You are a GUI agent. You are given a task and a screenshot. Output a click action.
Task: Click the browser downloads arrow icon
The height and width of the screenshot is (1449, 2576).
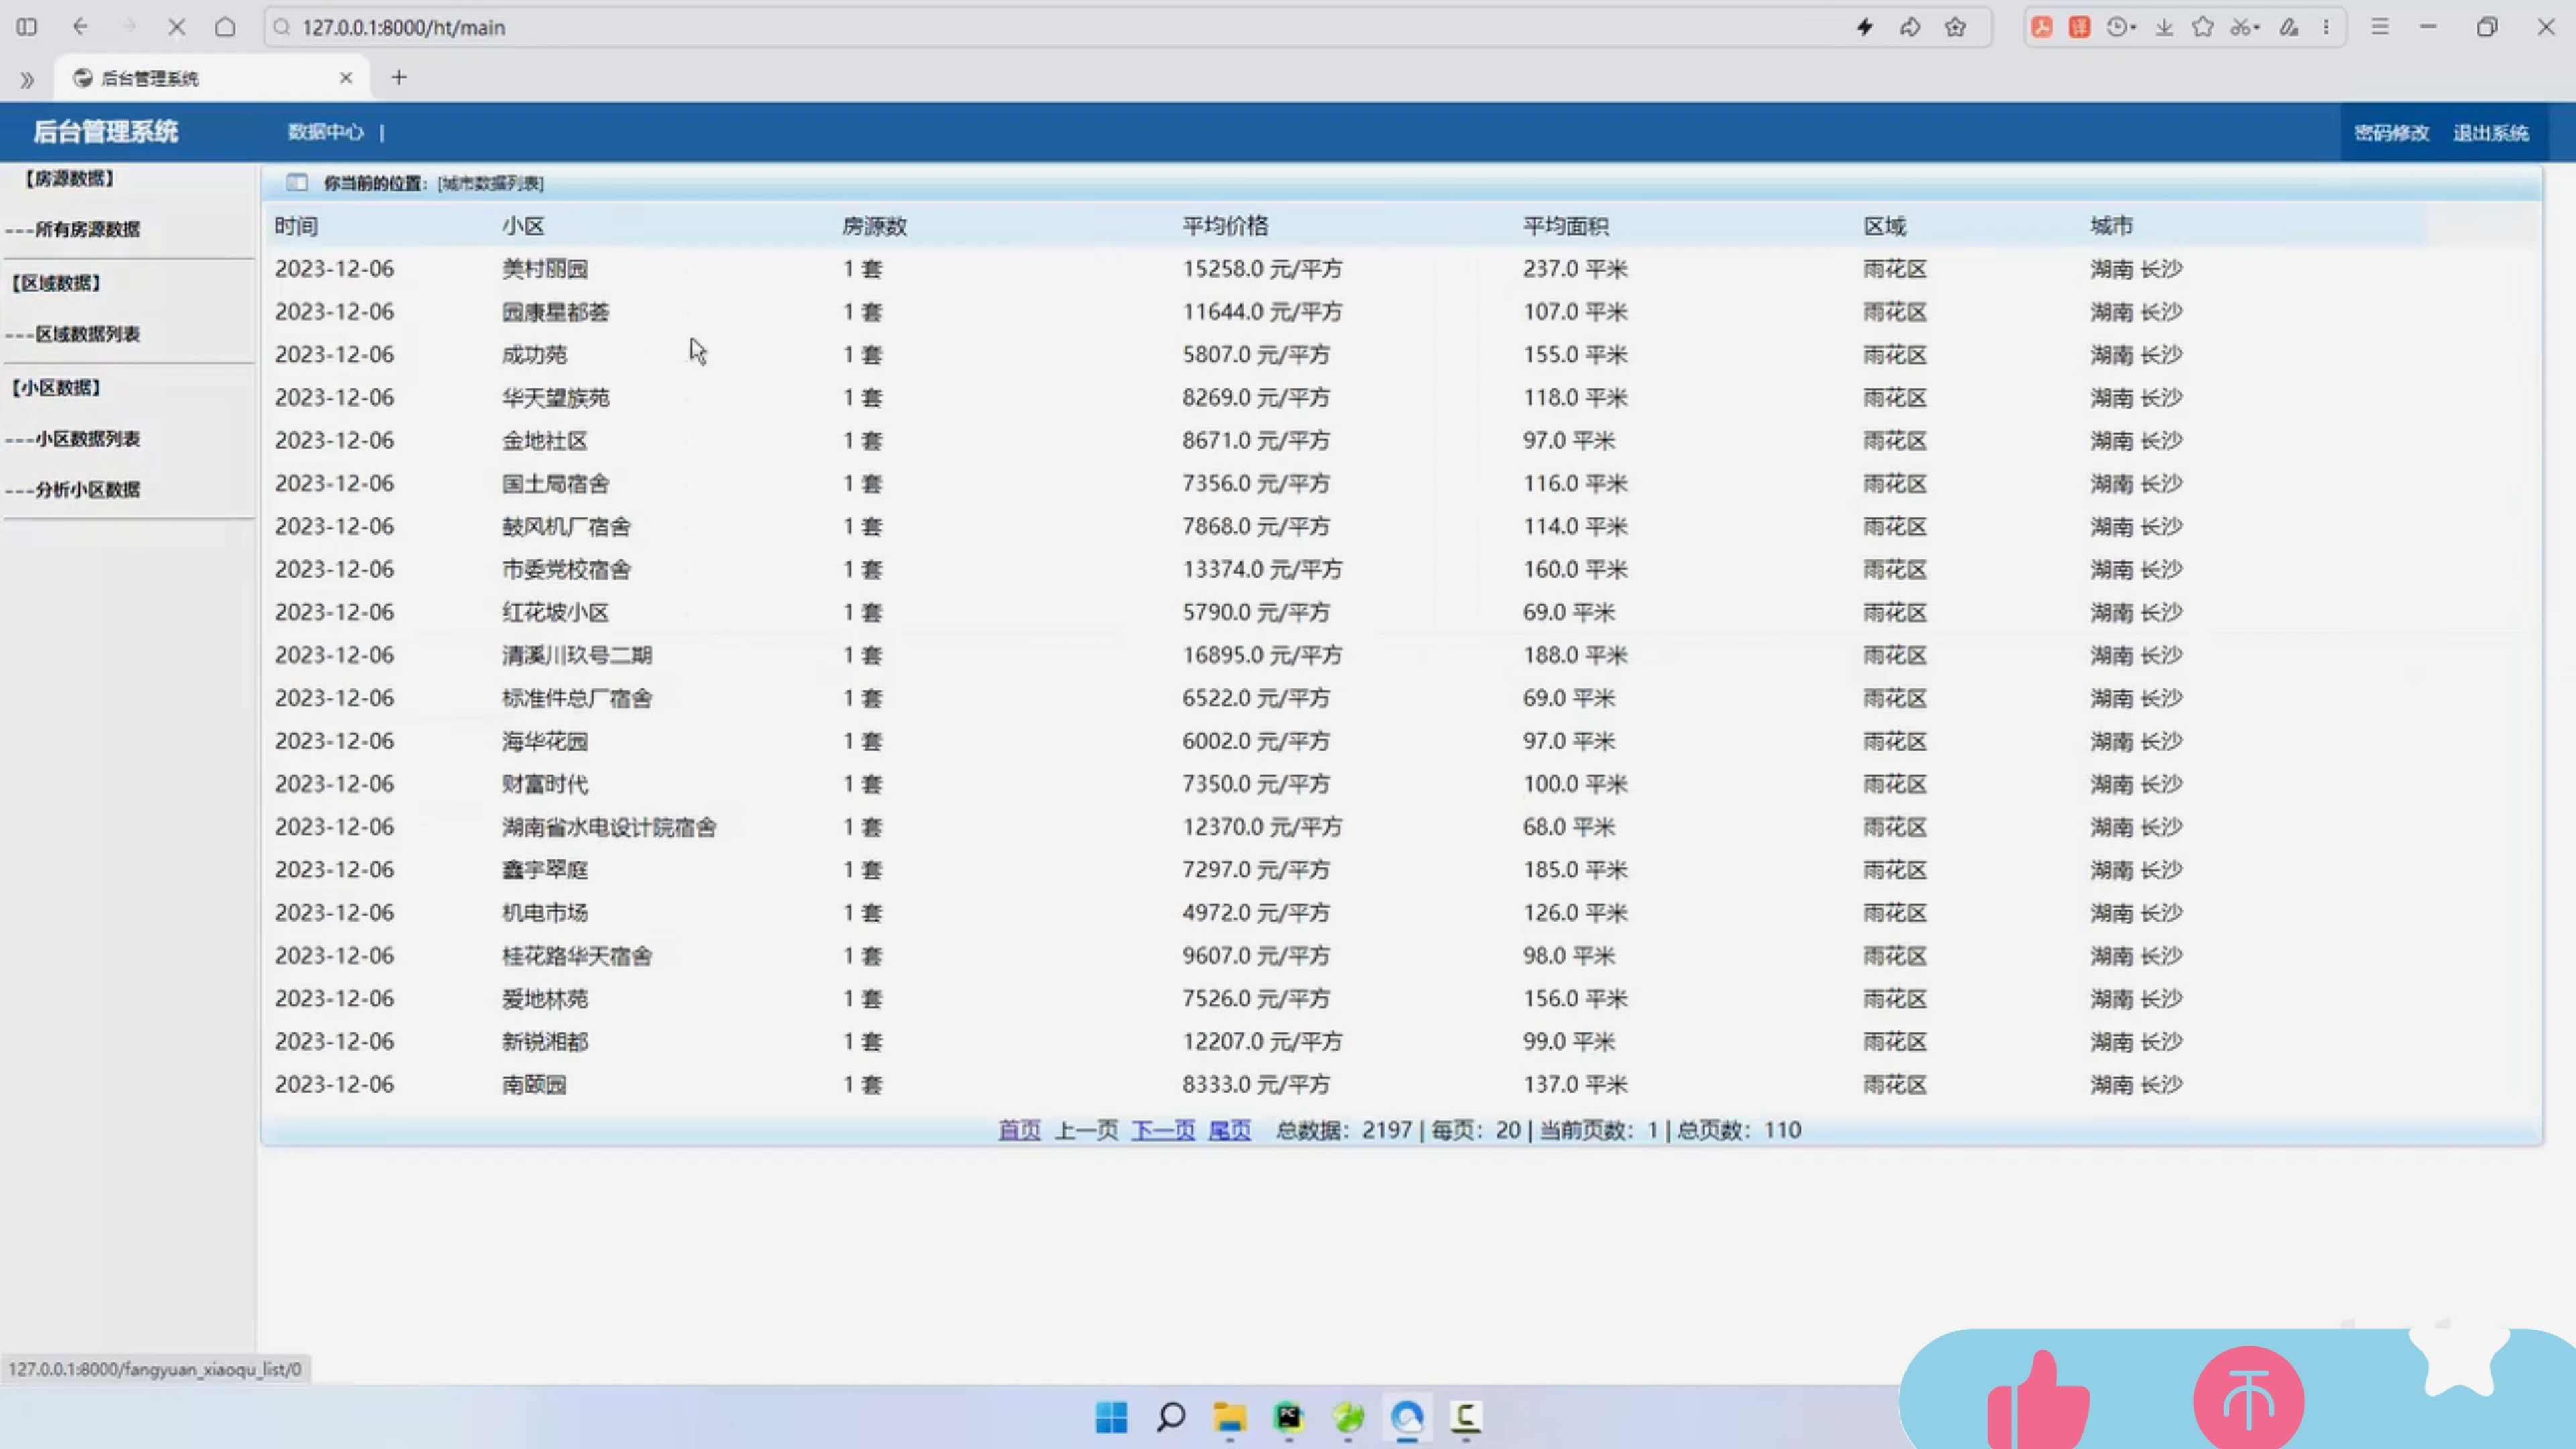[2164, 27]
